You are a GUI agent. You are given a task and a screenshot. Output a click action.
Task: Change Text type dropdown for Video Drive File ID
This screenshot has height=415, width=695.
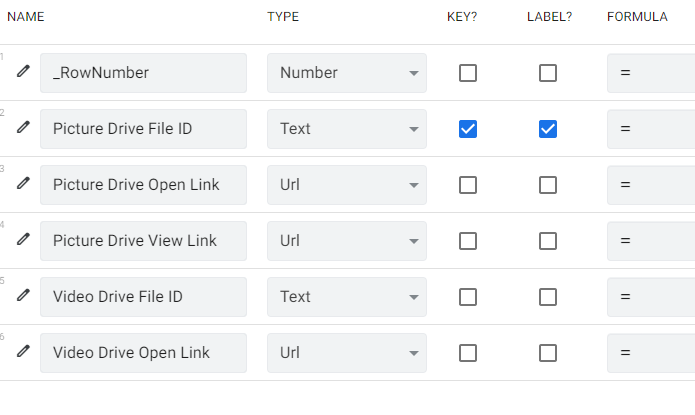[x=347, y=297]
